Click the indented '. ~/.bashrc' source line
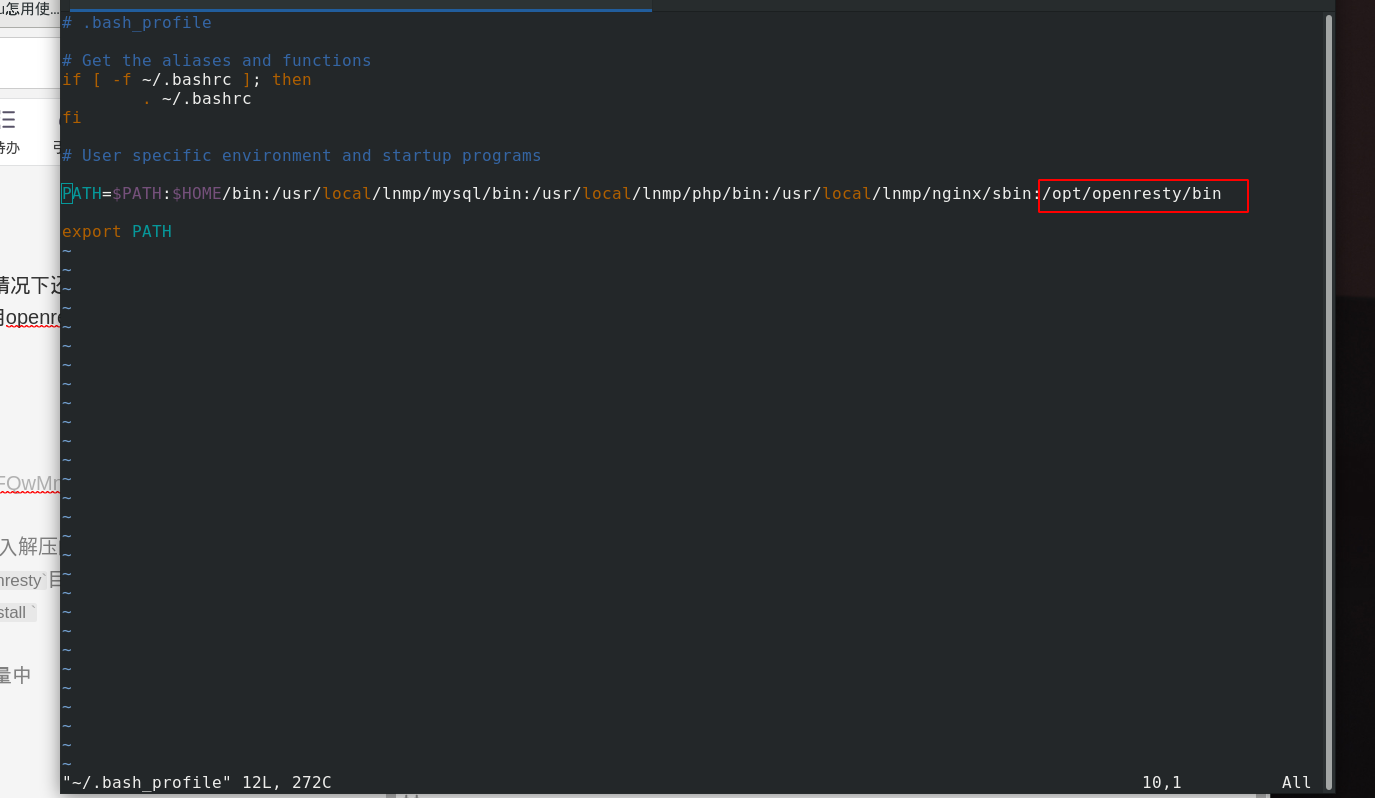 click(197, 98)
